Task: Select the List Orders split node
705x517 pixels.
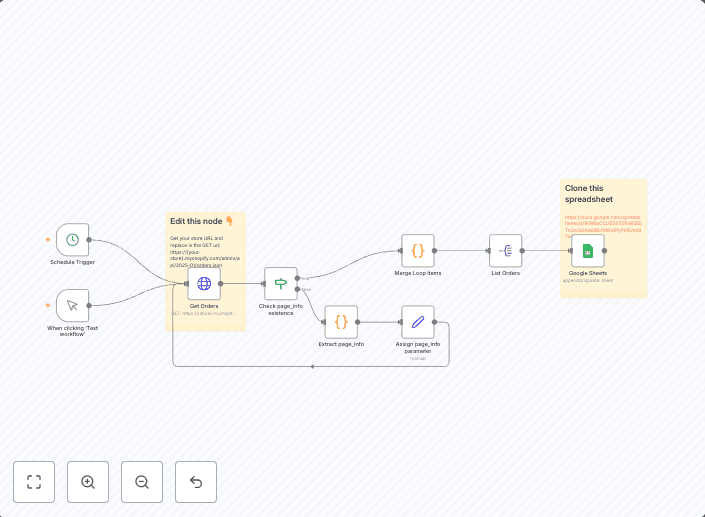Action: coord(505,250)
